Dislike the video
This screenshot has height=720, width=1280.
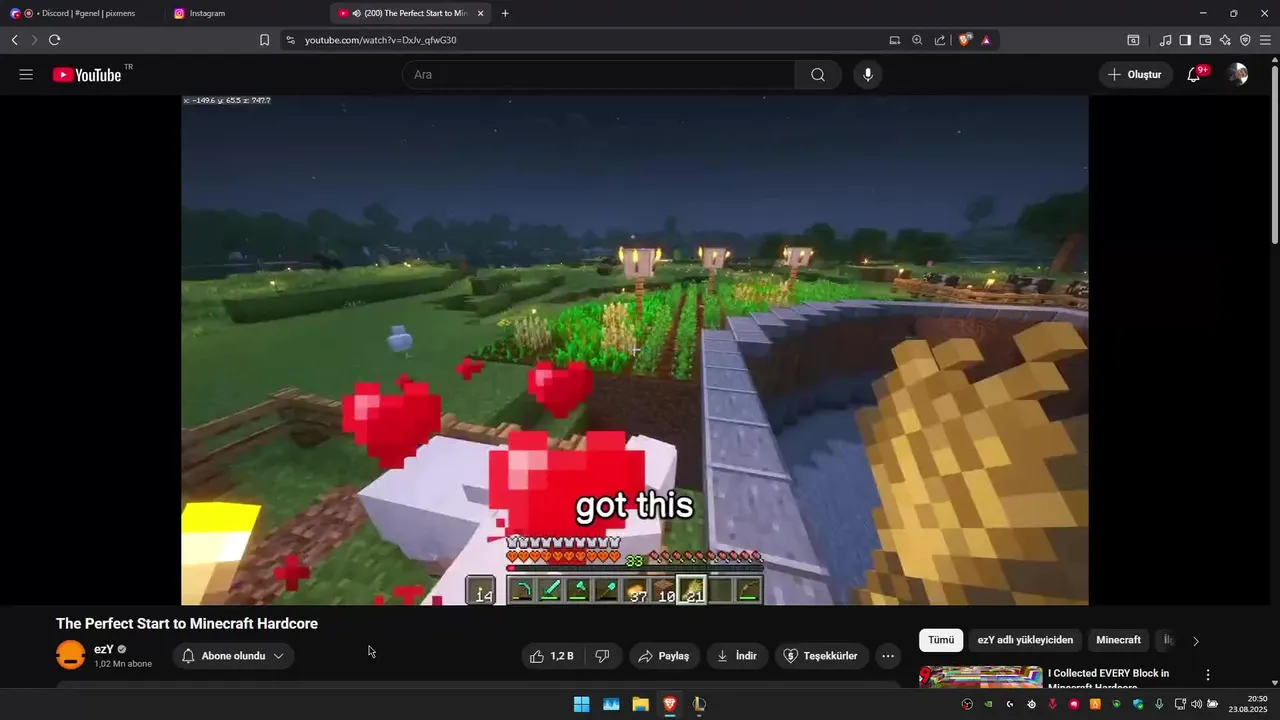pos(602,656)
